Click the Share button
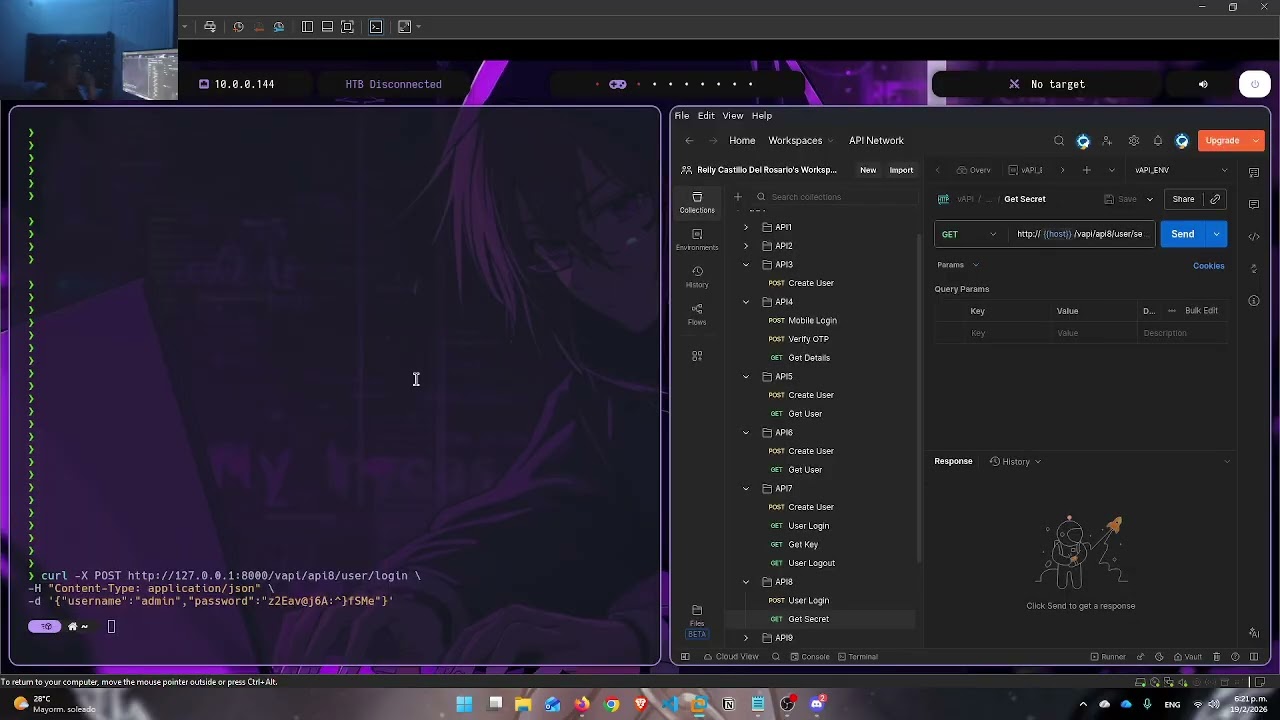 [1183, 199]
